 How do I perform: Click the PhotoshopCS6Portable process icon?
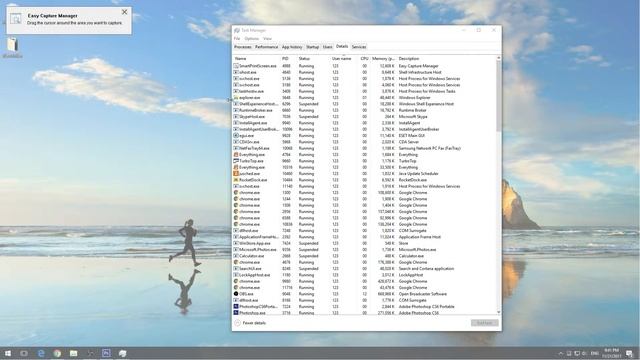[236, 307]
